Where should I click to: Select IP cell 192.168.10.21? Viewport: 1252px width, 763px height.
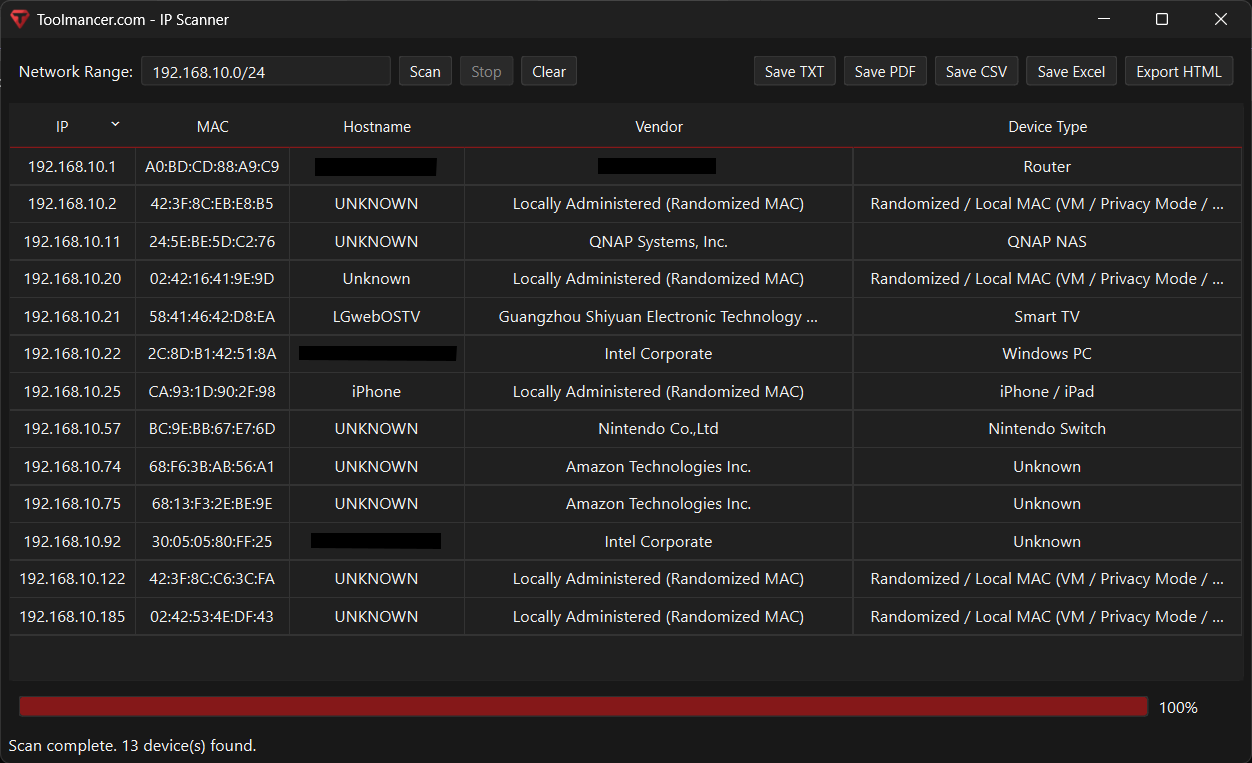tap(72, 316)
